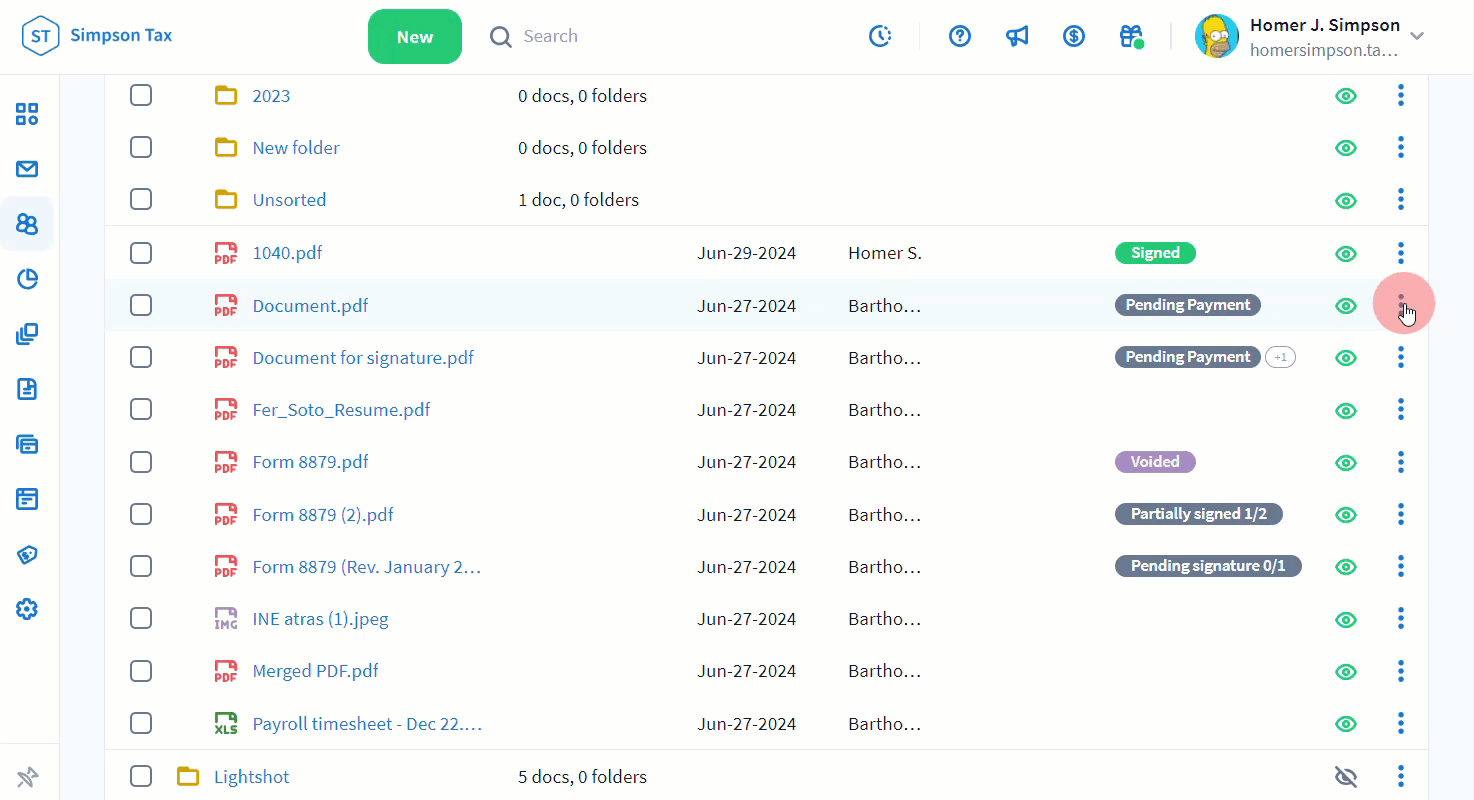Open three-dot menu for 2023 folder
1474x800 pixels.
tap(1400, 96)
